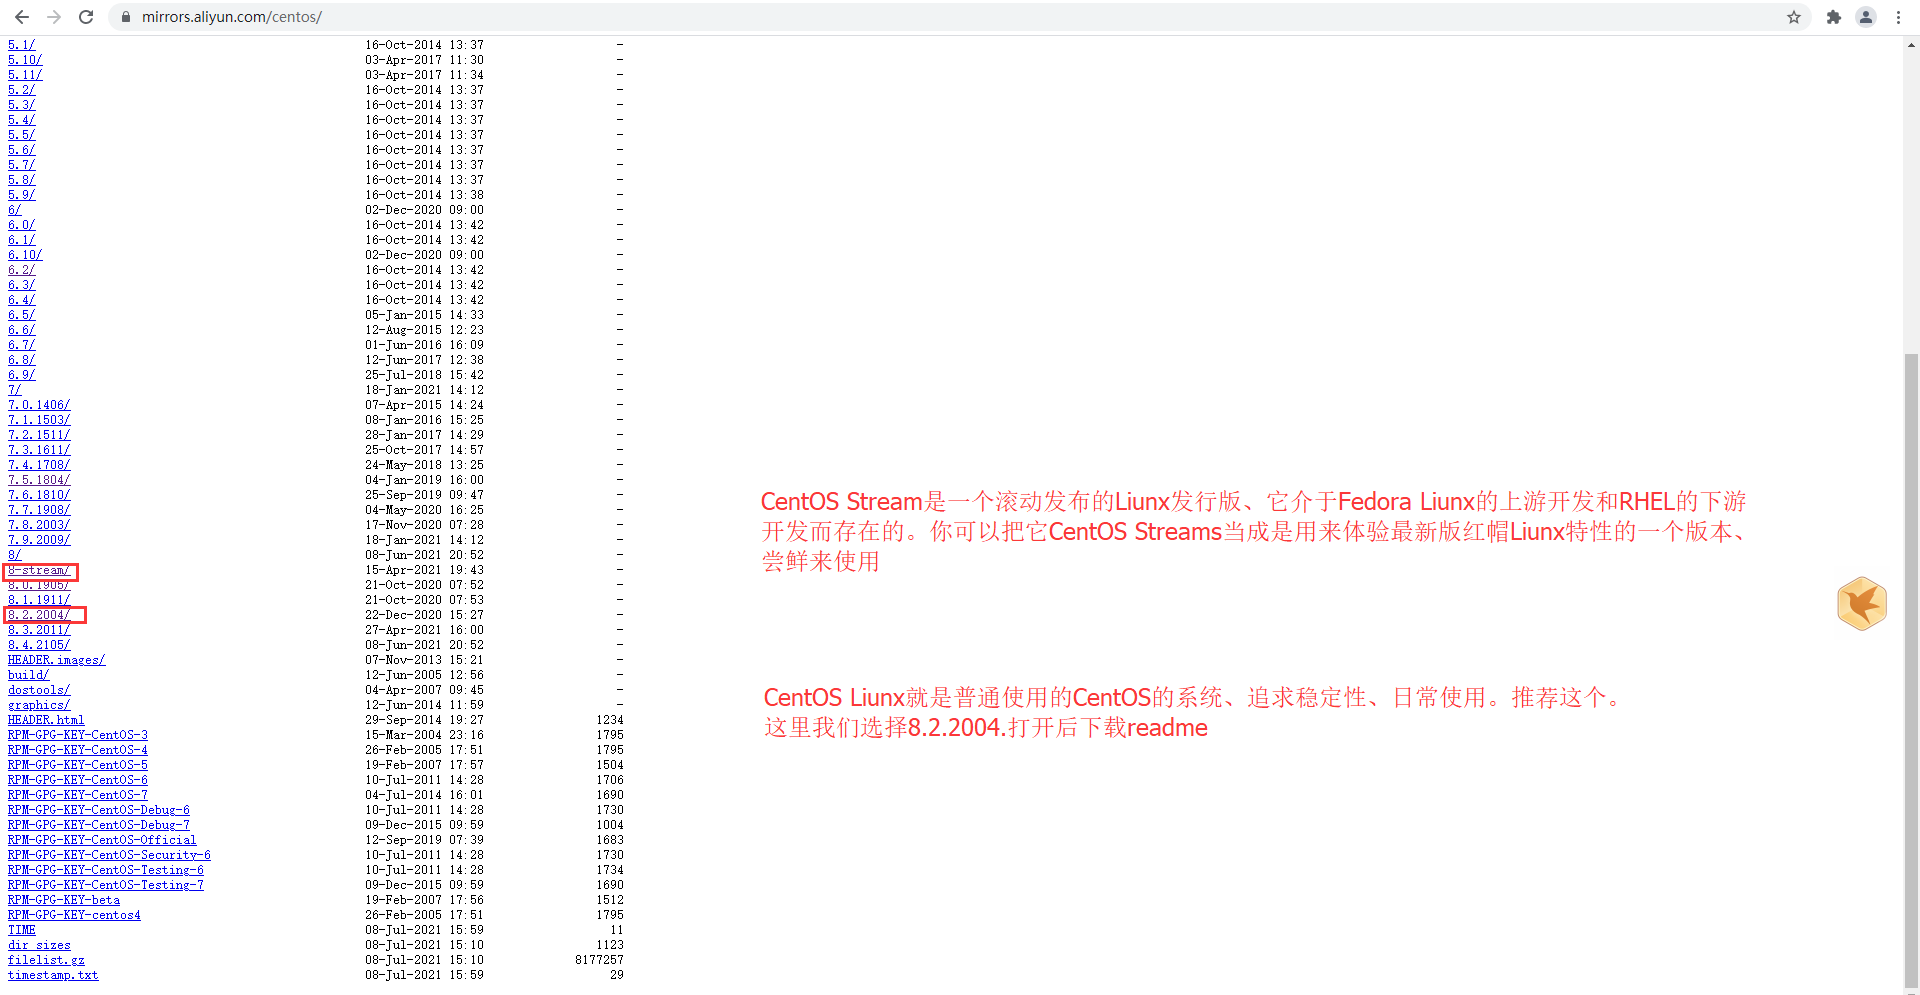Open the build/ directory
The height and width of the screenshot is (995, 1920).
coord(28,675)
